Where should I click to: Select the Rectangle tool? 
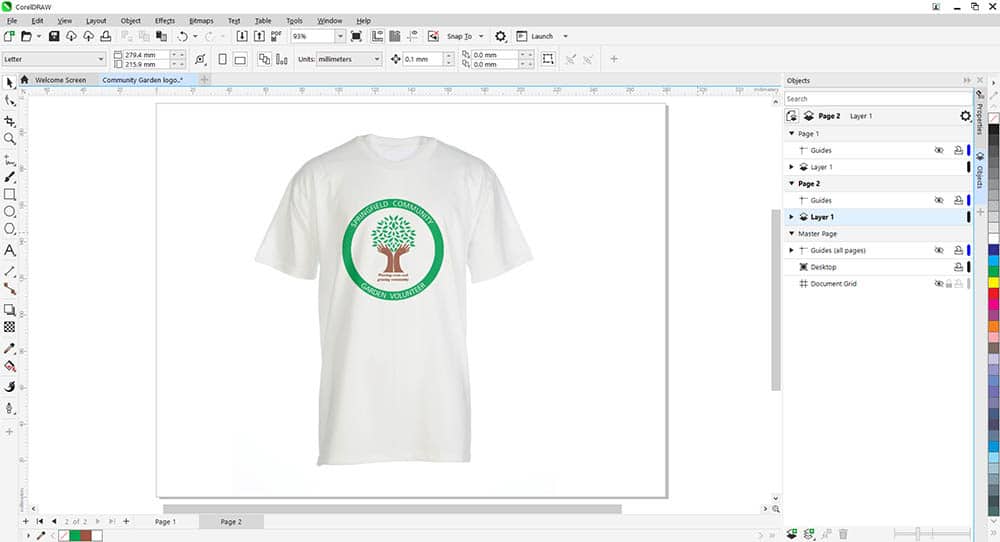[x=10, y=194]
